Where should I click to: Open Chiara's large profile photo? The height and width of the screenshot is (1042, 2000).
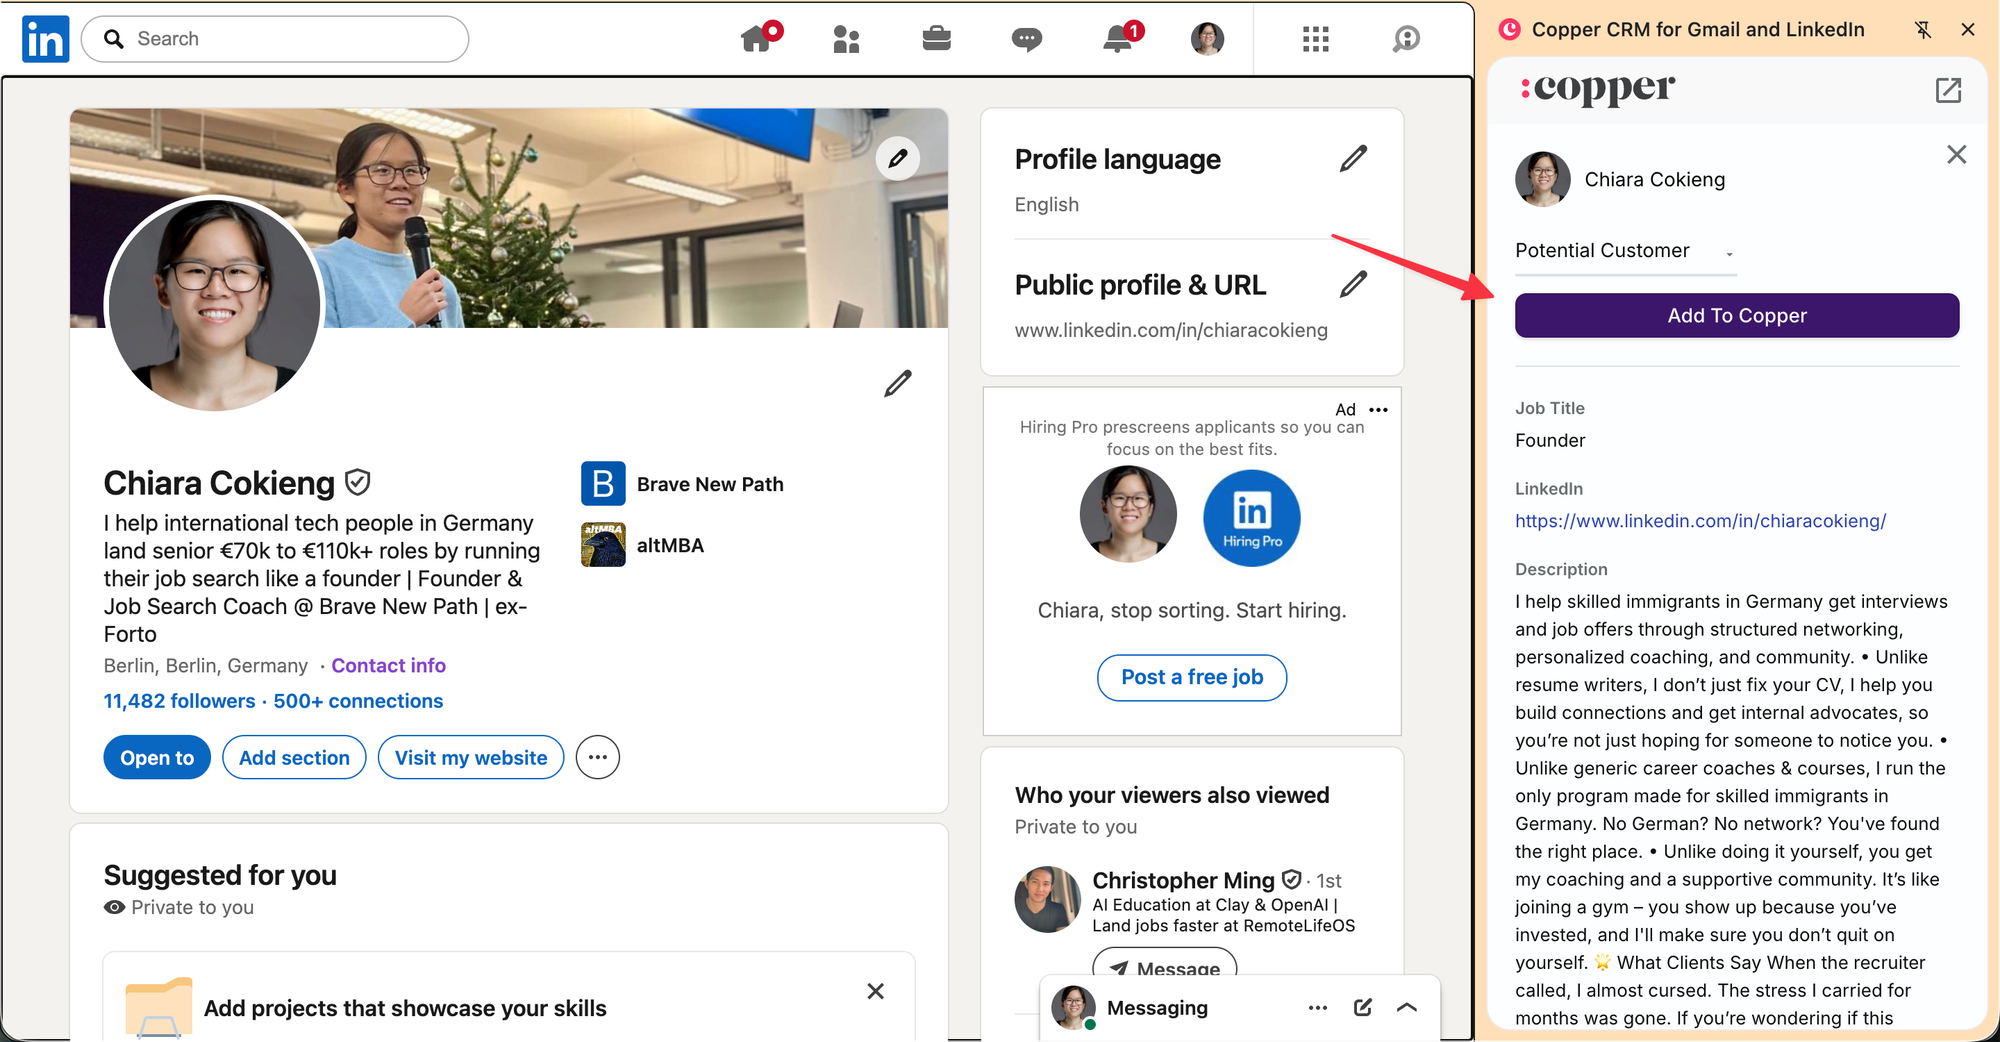point(215,303)
